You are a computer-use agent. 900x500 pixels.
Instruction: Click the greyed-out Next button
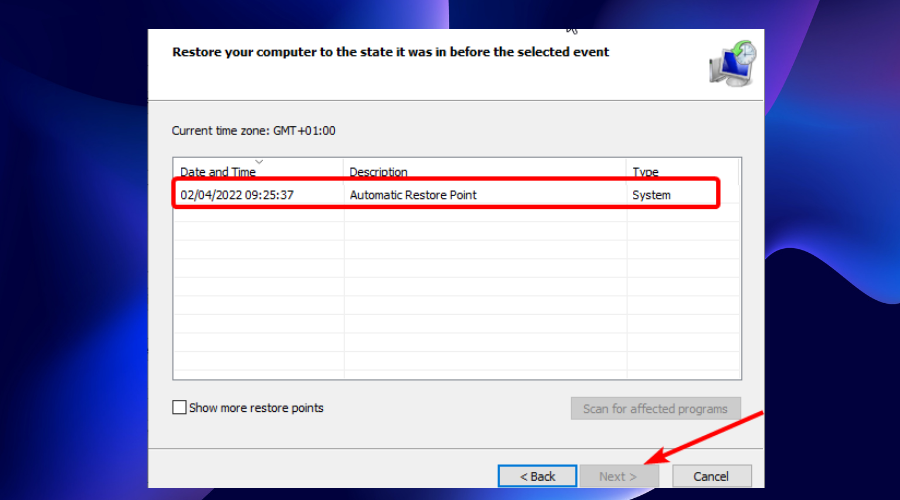click(619, 476)
